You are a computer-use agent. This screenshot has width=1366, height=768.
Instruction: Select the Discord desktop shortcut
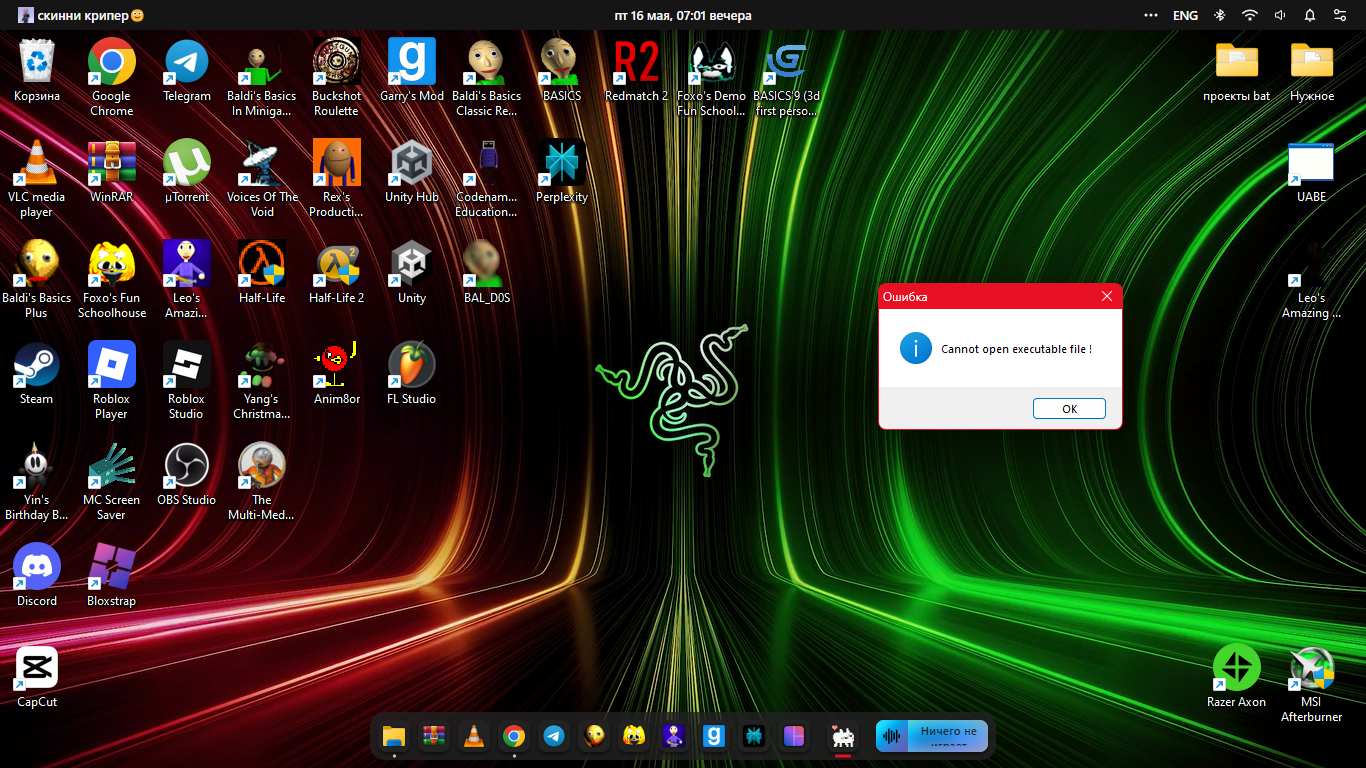click(37, 575)
